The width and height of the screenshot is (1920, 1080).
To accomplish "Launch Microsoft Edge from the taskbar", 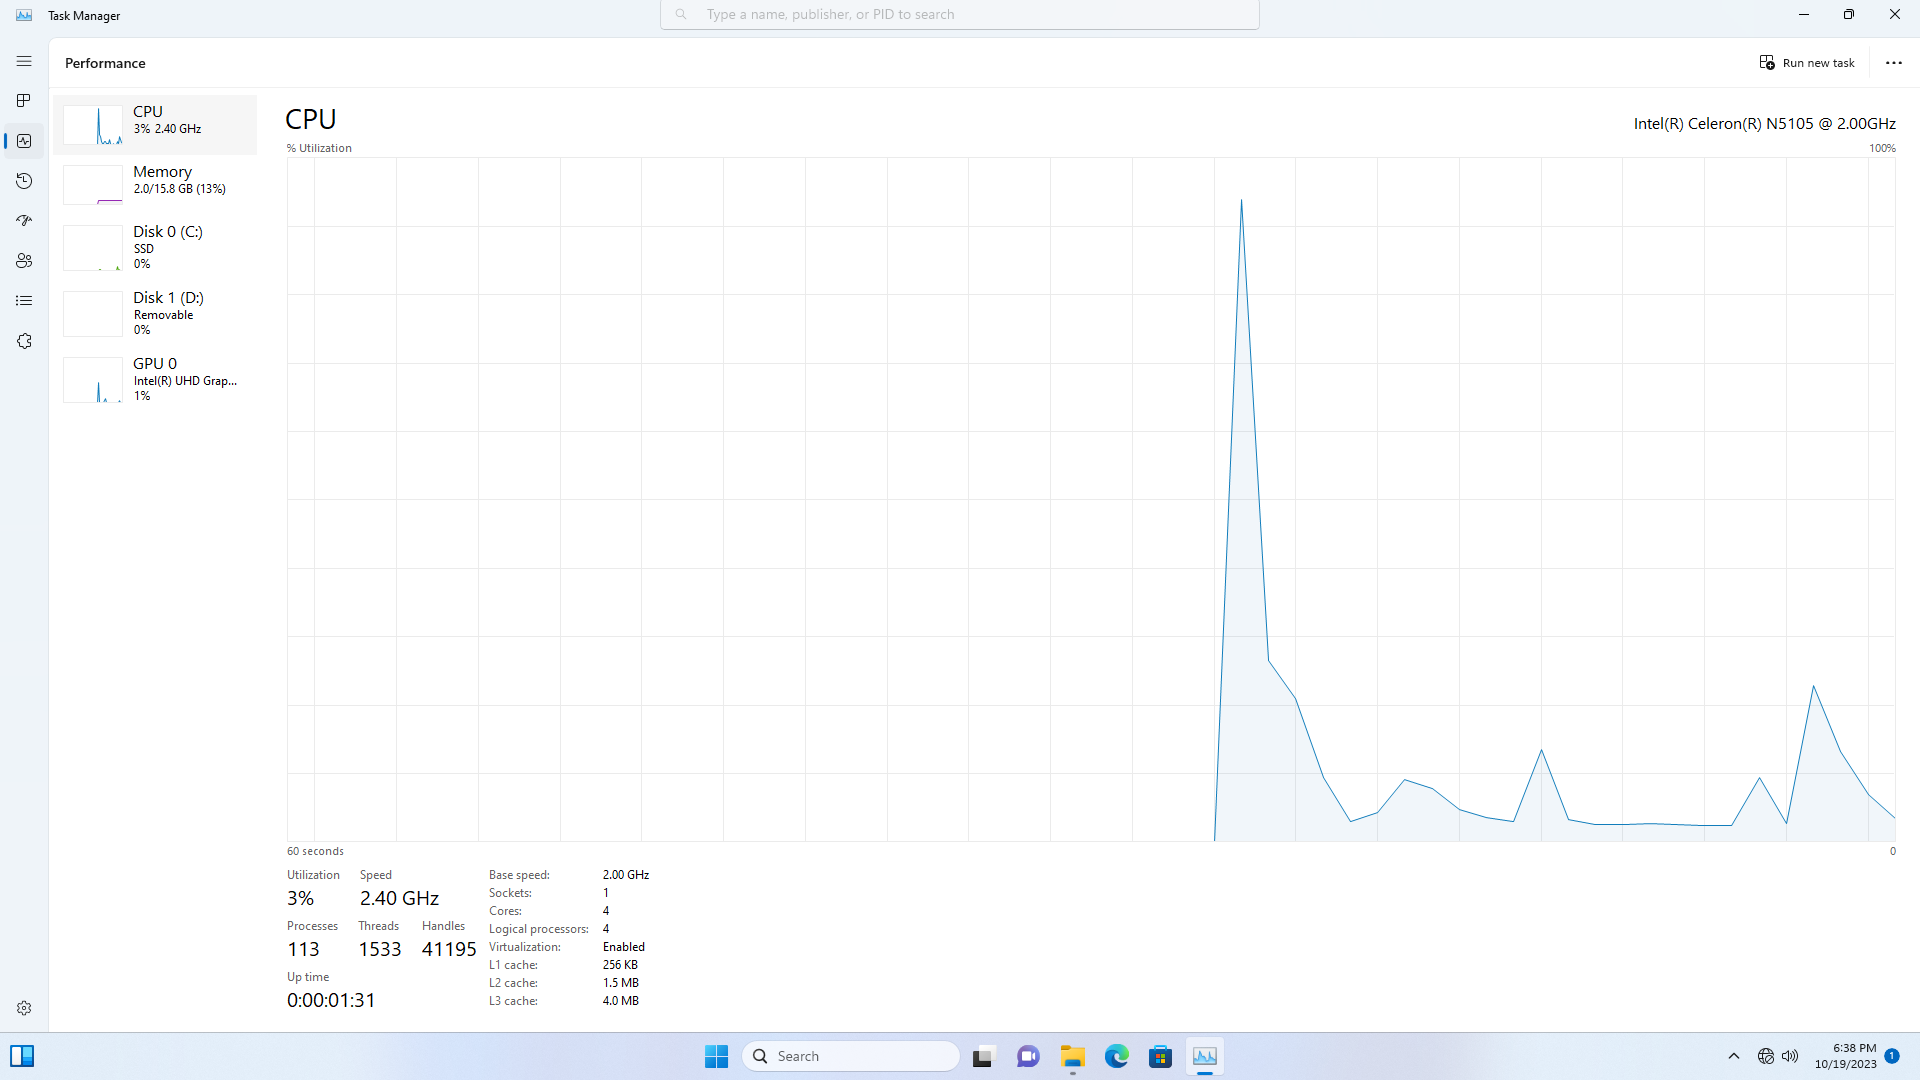I will pos(1116,1056).
